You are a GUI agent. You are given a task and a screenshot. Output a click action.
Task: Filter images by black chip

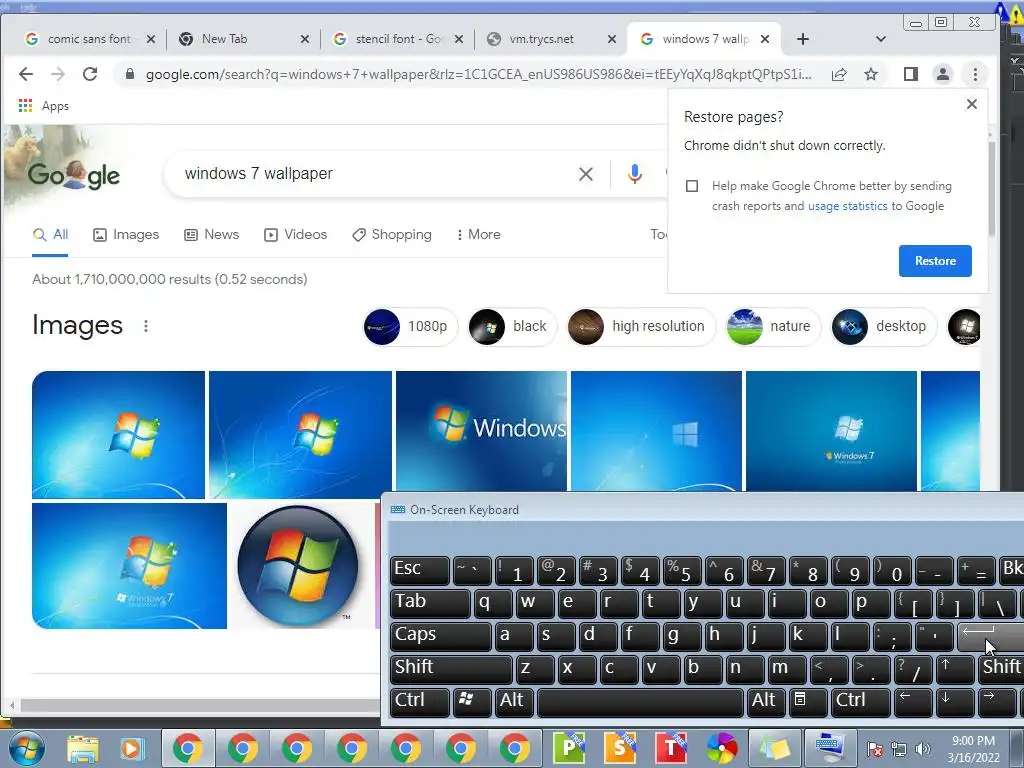(512, 327)
